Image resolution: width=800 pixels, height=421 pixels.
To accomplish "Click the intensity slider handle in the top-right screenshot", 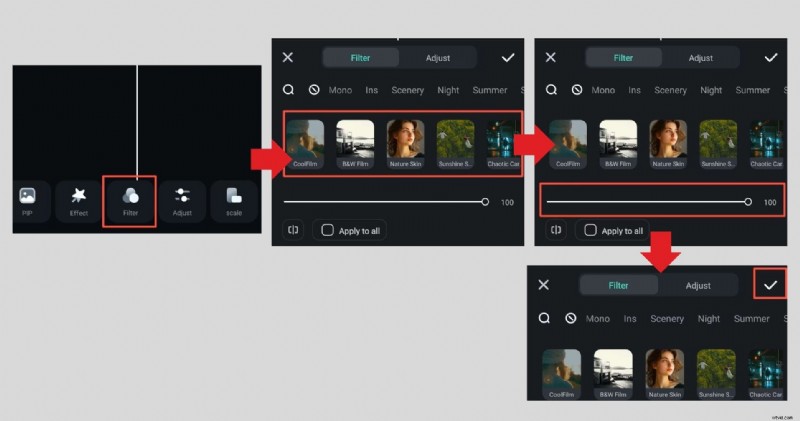I will (747, 202).
